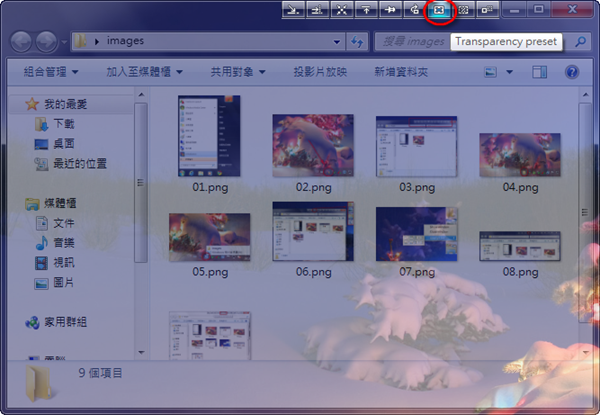Screen dimensions: 600x415
Task: Select the 05.png thumbnail
Action: [210, 238]
